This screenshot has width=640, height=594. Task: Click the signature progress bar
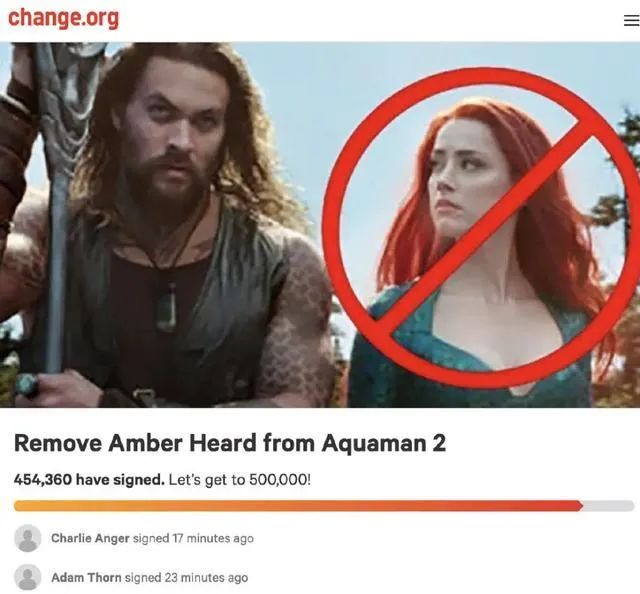pyautogui.click(x=324, y=506)
